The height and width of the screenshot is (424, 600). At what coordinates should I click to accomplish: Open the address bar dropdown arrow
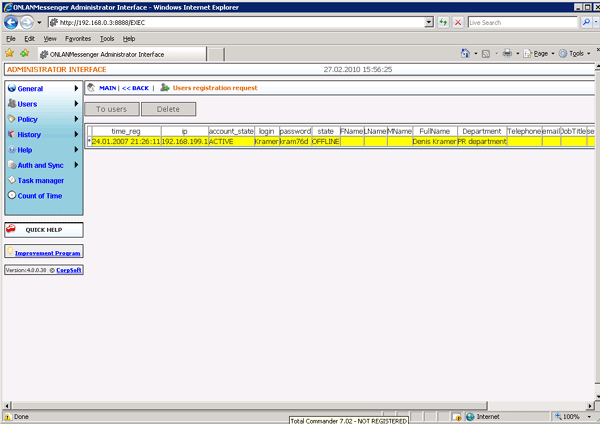coord(429,23)
